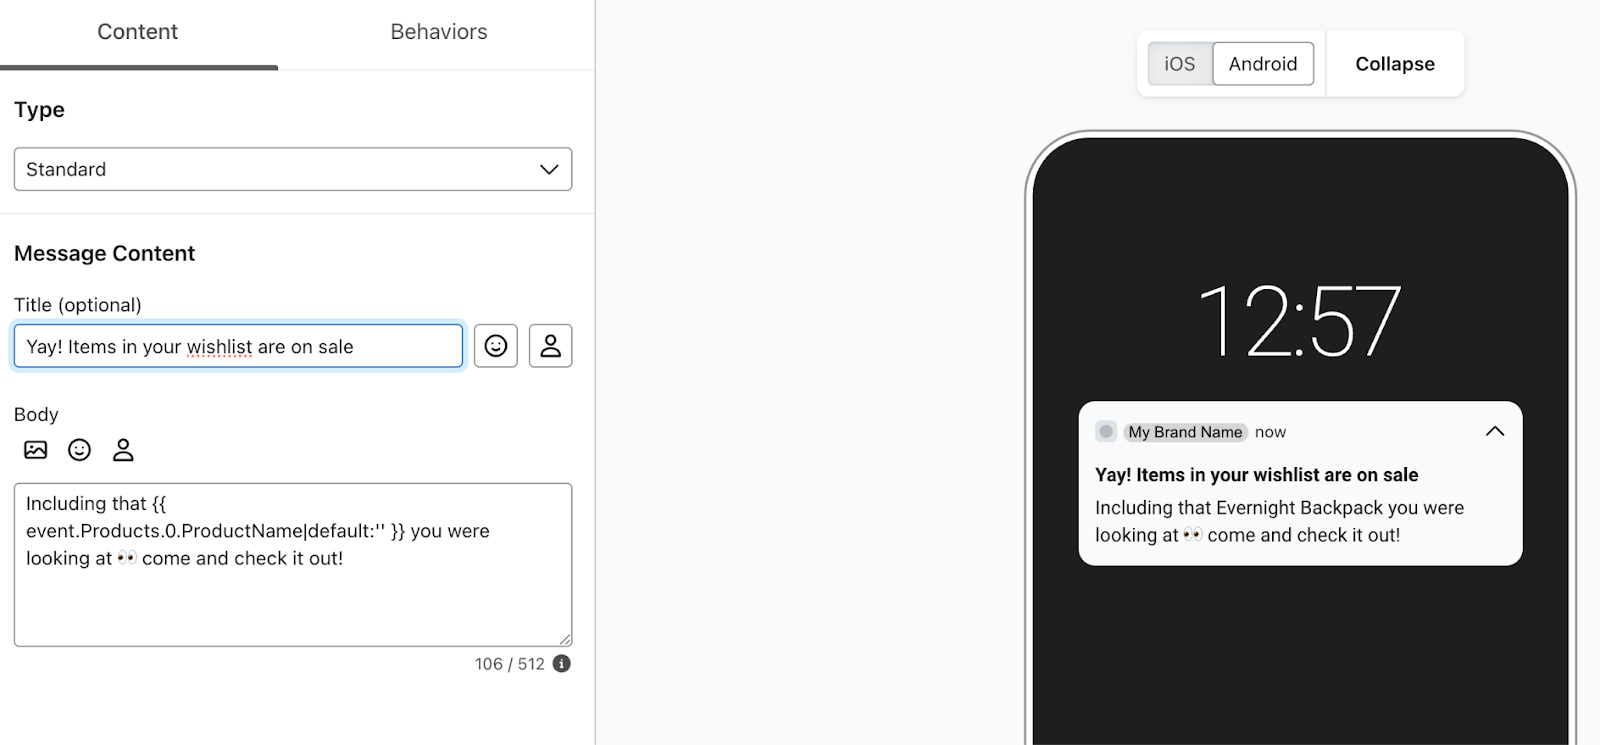
Task: Switch to the Behaviors tab
Action: [x=439, y=32]
